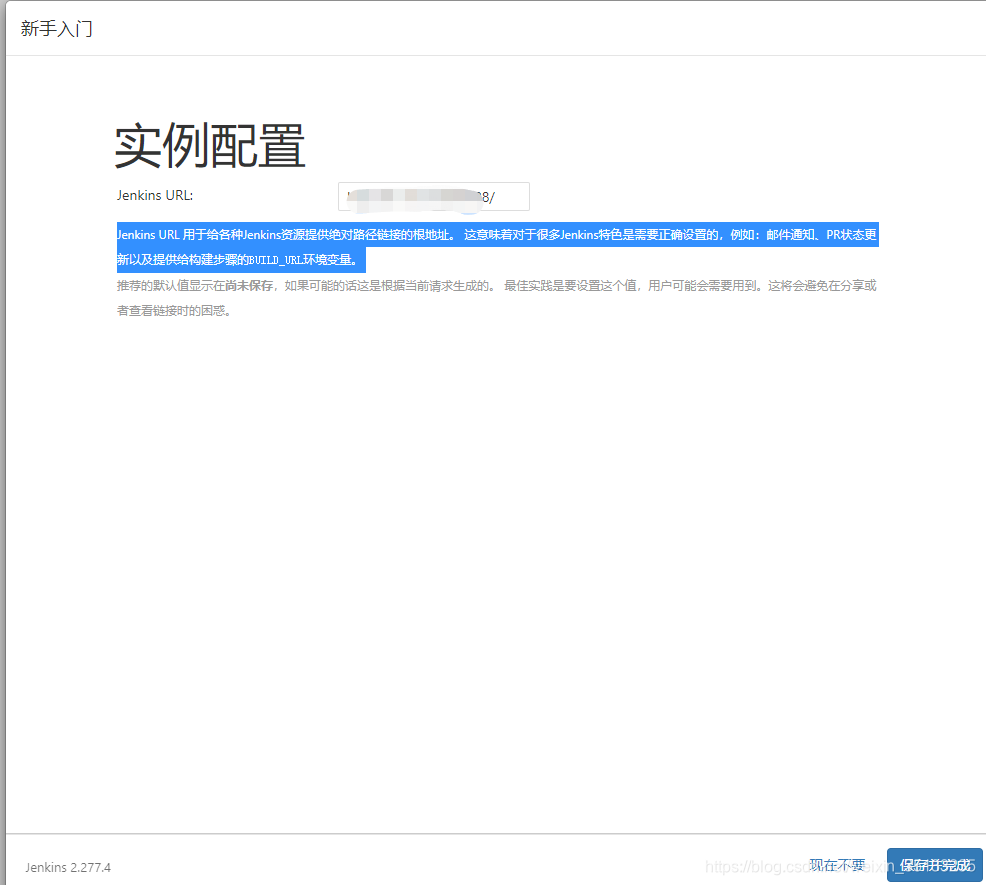Viewport: 986px width, 885px height.
Task: Click the top navigation bar area
Action: pyautogui.click(x=493, y=28)
